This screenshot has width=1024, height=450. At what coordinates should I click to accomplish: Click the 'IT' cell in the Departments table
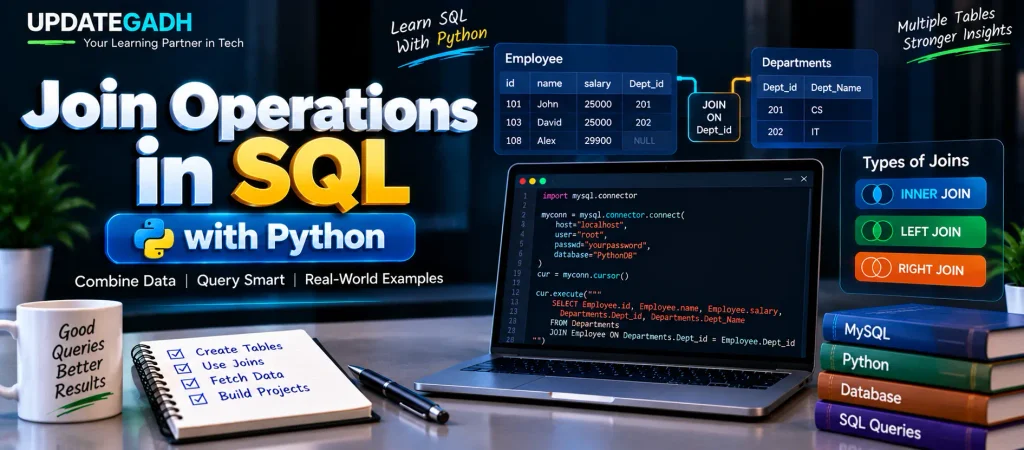coord(815,131)
